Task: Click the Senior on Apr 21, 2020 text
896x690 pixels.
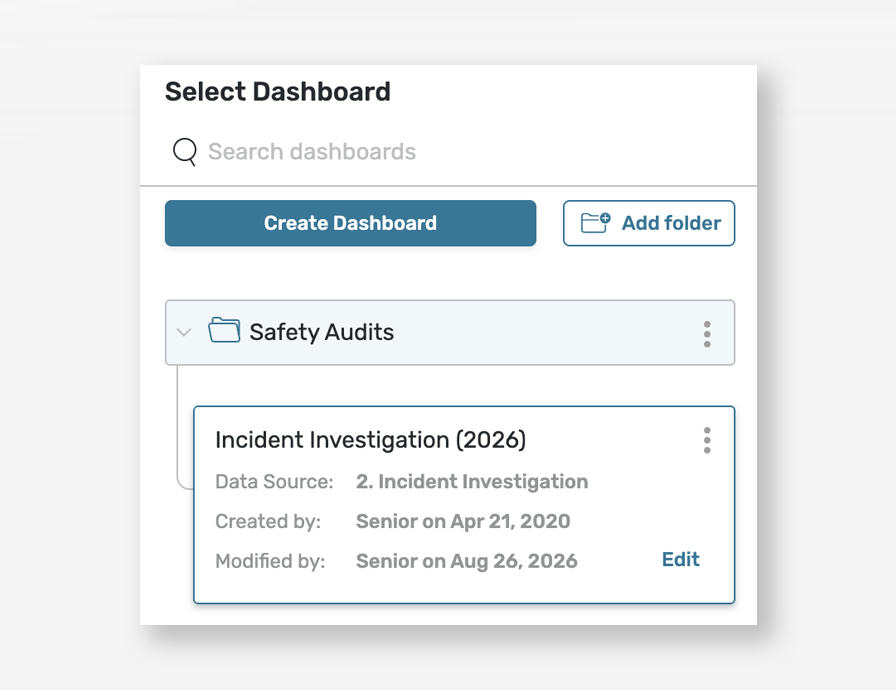Action: tap(463, 521)
